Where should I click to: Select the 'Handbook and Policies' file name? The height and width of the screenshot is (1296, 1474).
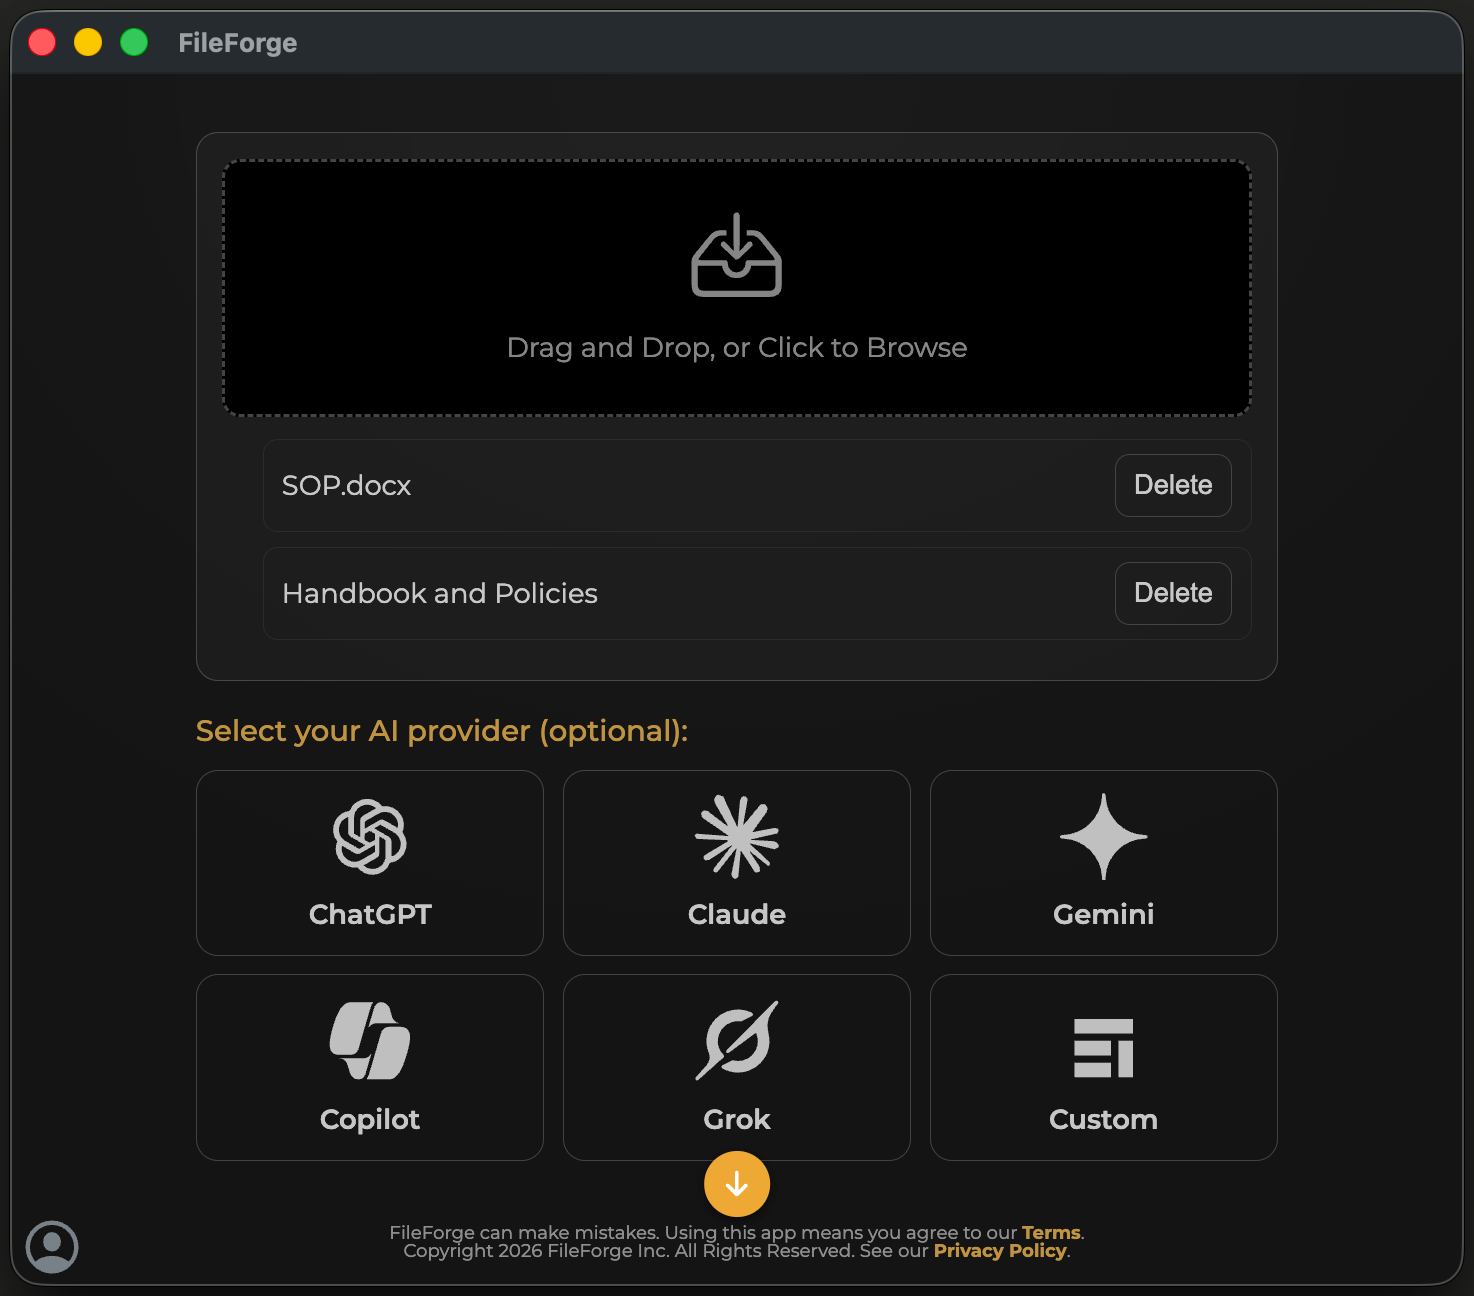440,594
